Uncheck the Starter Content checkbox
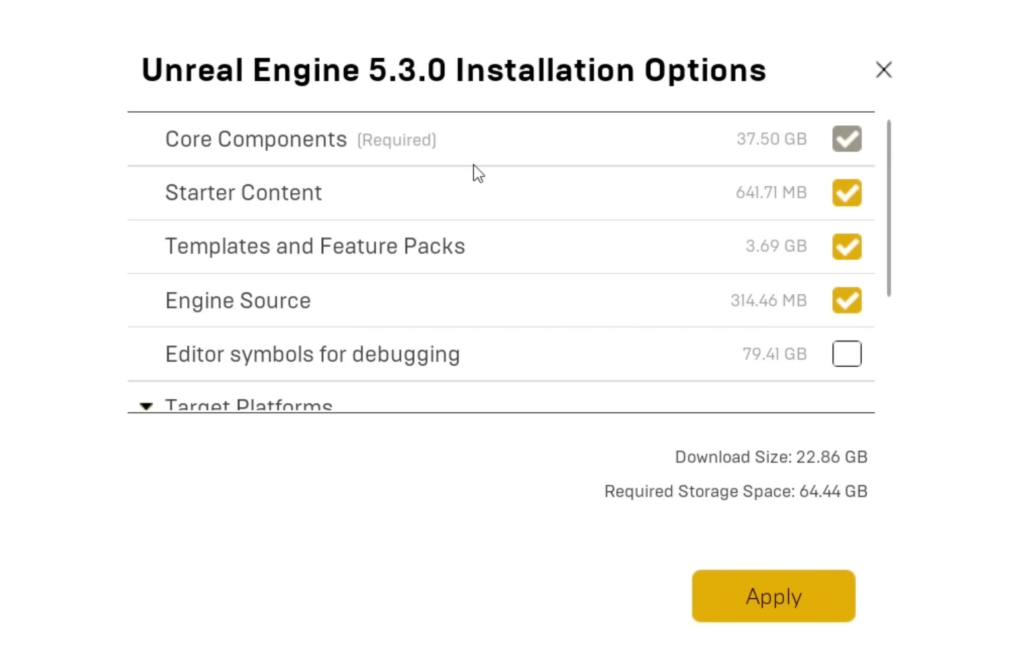The width and height of the screenshot is (1024, 665). [x=846, y=193]
